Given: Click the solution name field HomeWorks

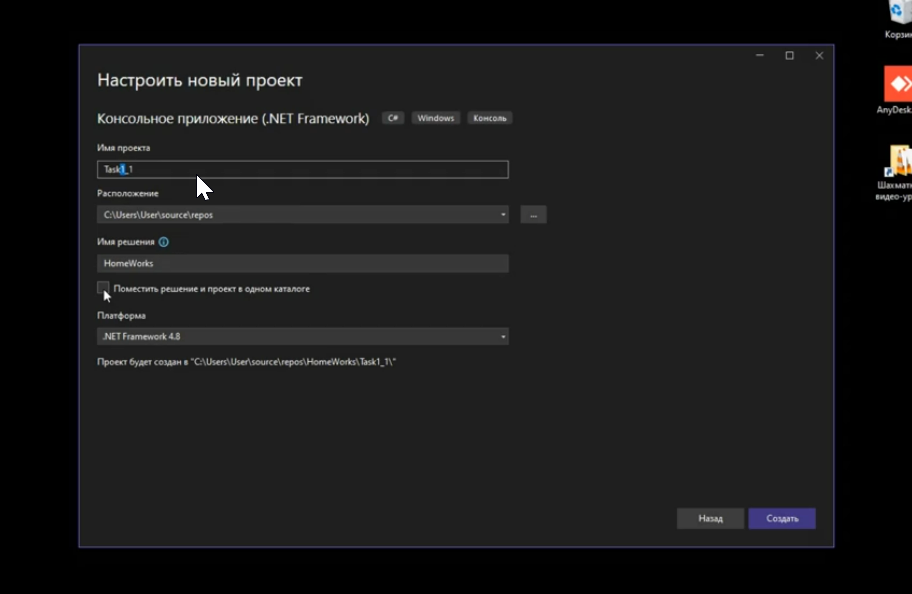Looking at the screenshot, I should (x=302, y=264).
